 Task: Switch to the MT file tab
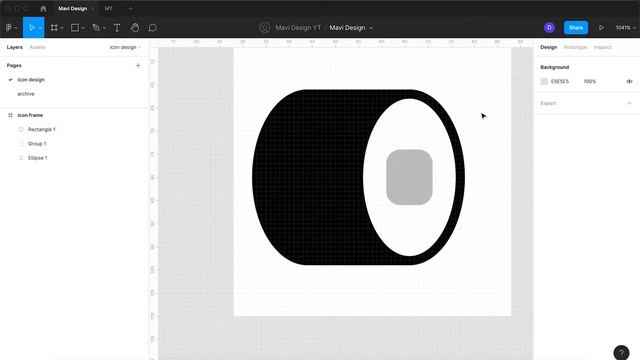109,8
